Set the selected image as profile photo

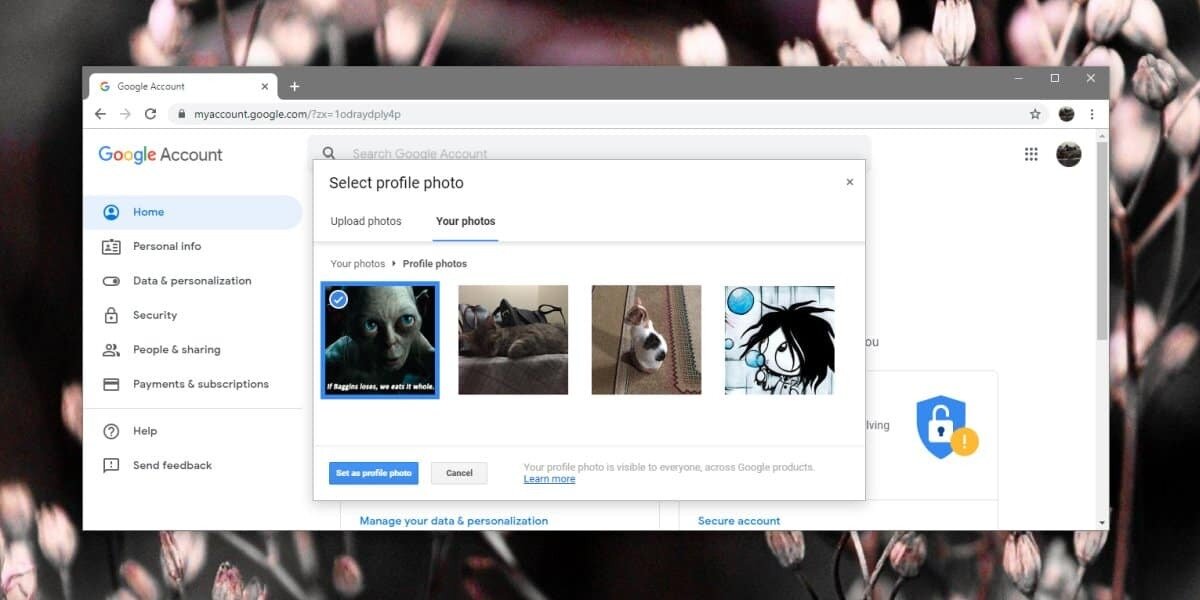click(373, 473)
